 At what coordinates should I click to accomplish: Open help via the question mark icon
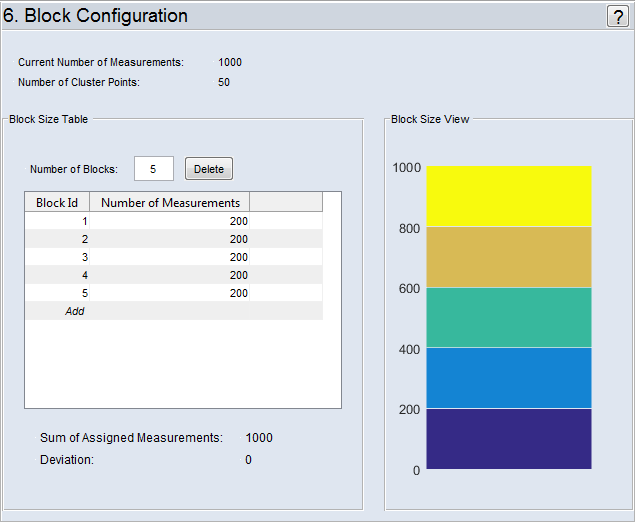[x=617, y=16]
